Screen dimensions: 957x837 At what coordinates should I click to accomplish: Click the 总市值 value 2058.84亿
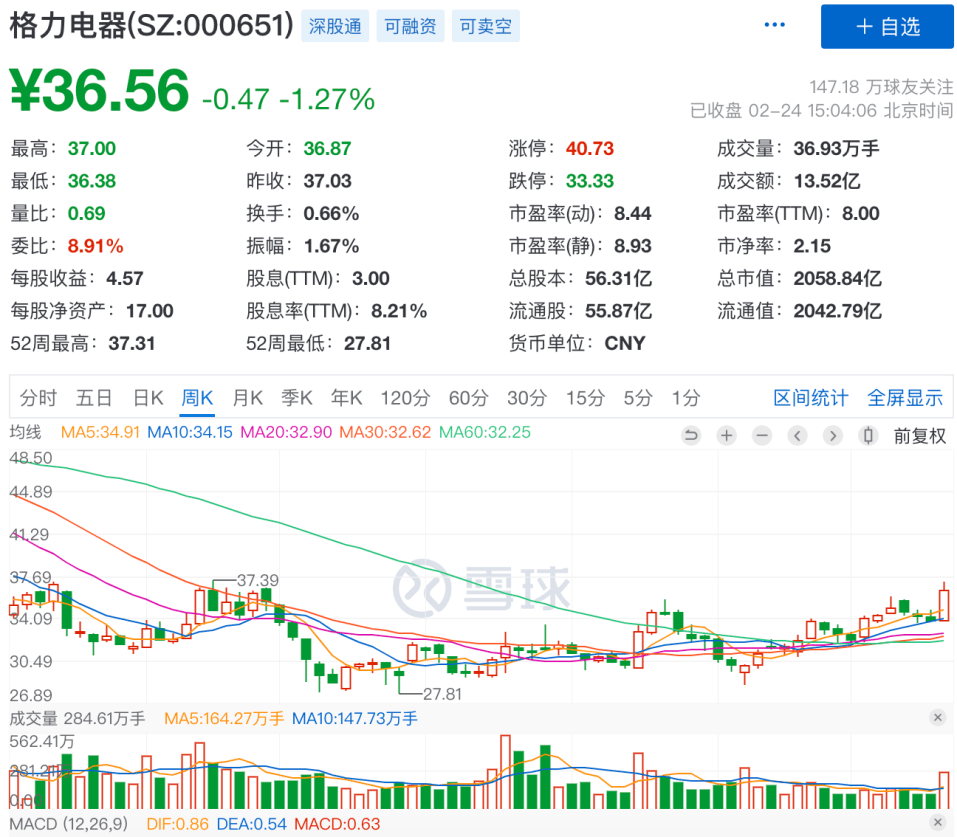(837, 278)
